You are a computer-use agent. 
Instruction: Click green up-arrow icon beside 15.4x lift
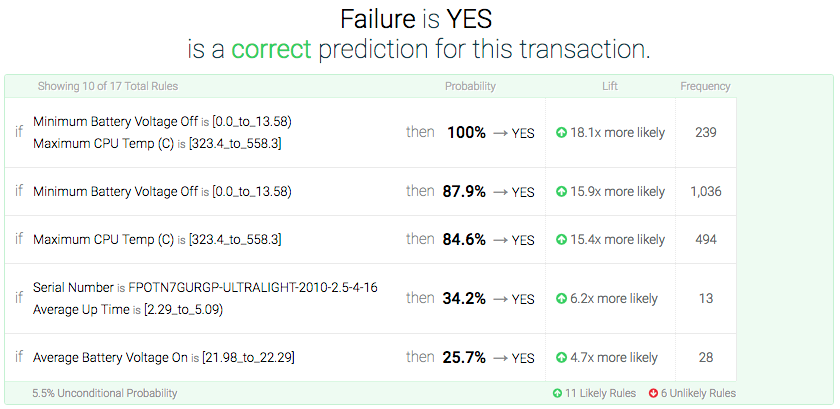[x=562, y=240]
